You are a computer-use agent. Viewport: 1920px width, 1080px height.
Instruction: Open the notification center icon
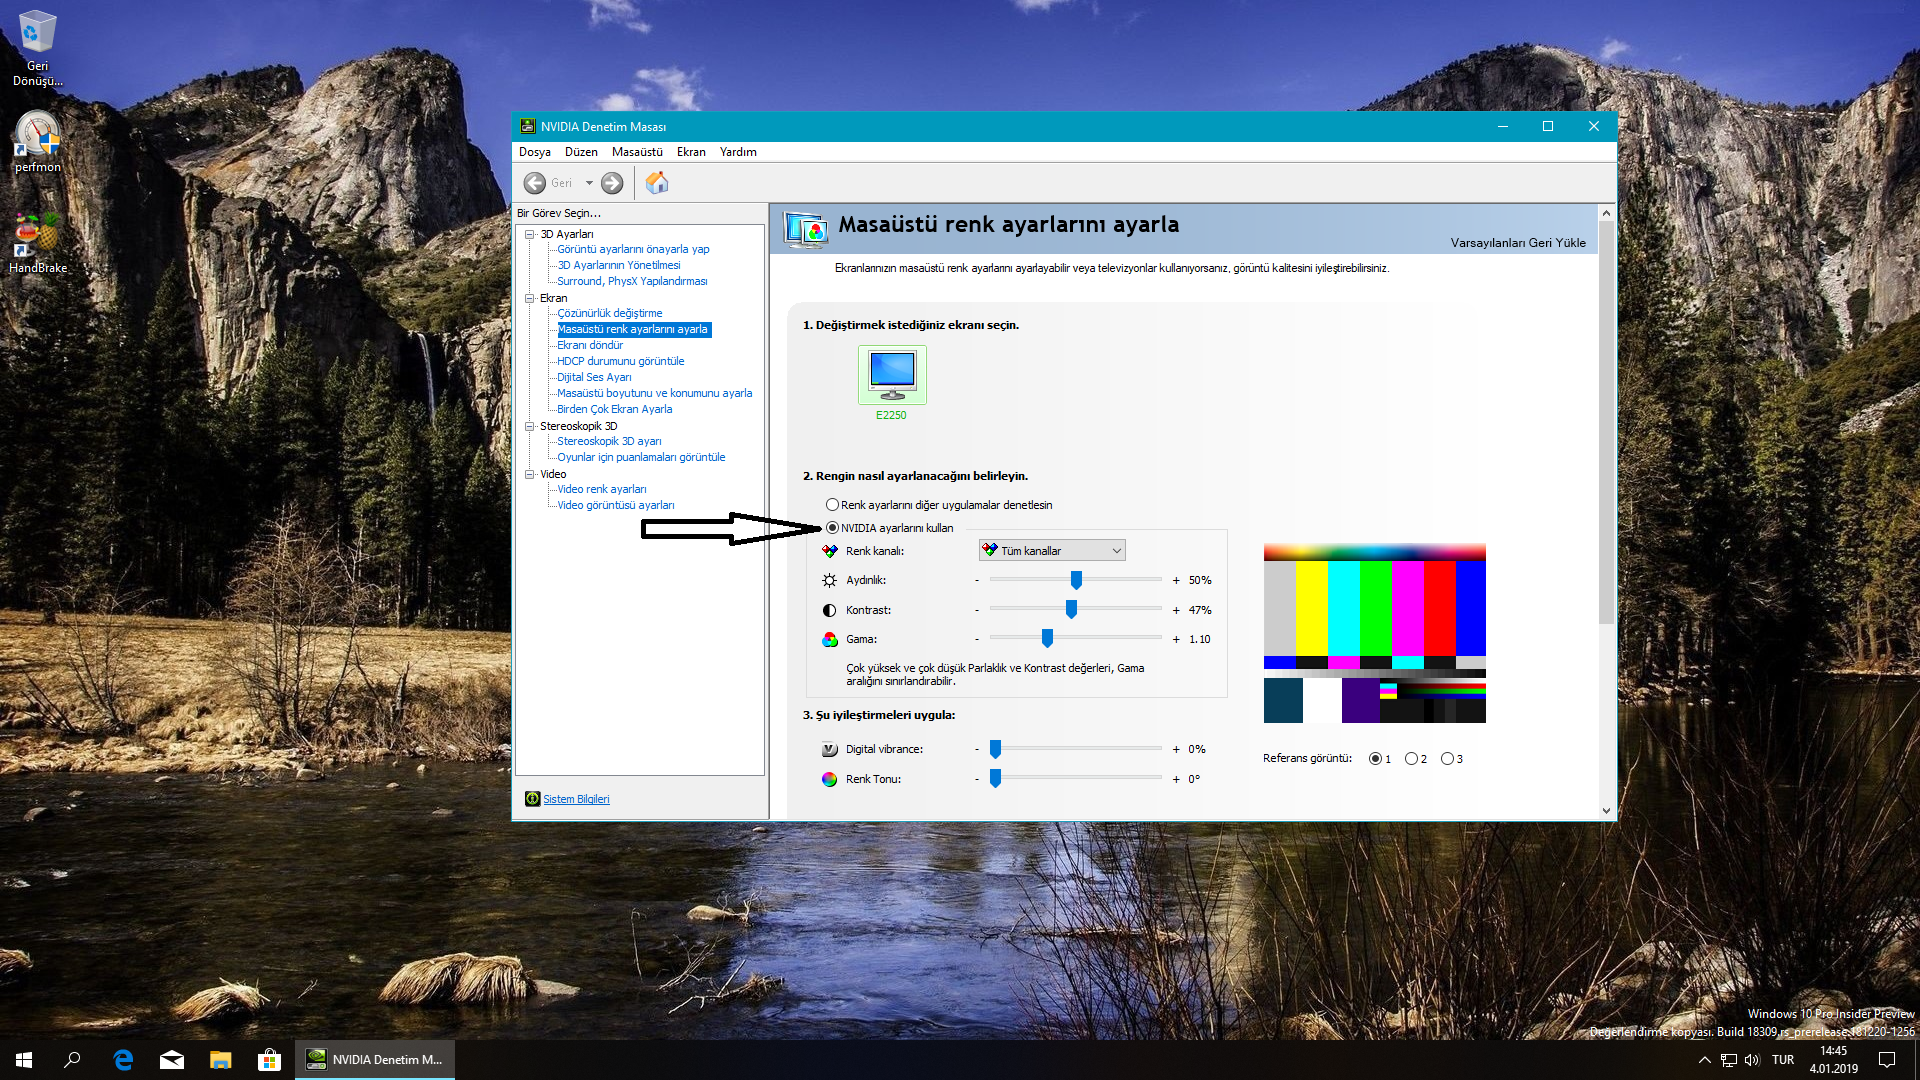1887,1060
